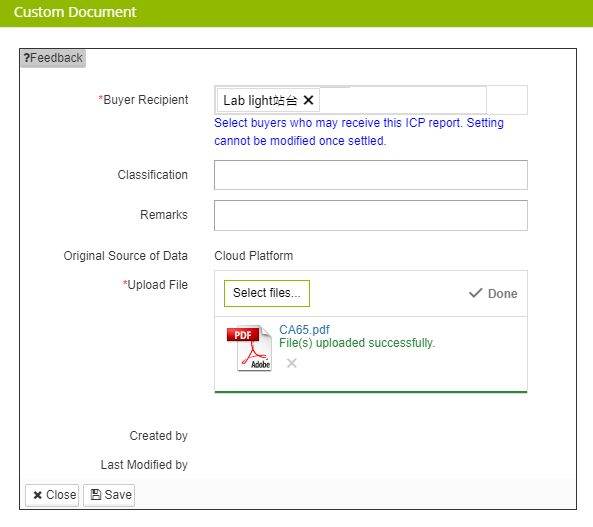The height and width of the screenshot is (527, 593).
Task: Click the Custom Document title bar
Action: coord(296,13)
